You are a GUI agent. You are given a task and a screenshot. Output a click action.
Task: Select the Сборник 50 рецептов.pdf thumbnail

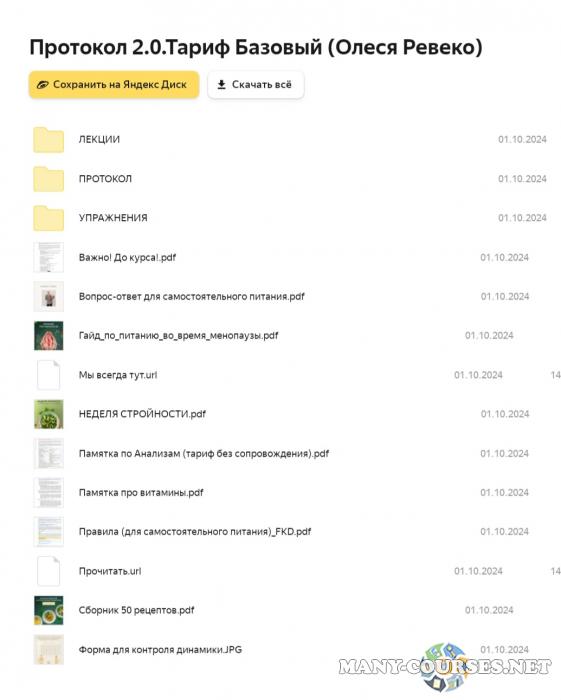49,610
